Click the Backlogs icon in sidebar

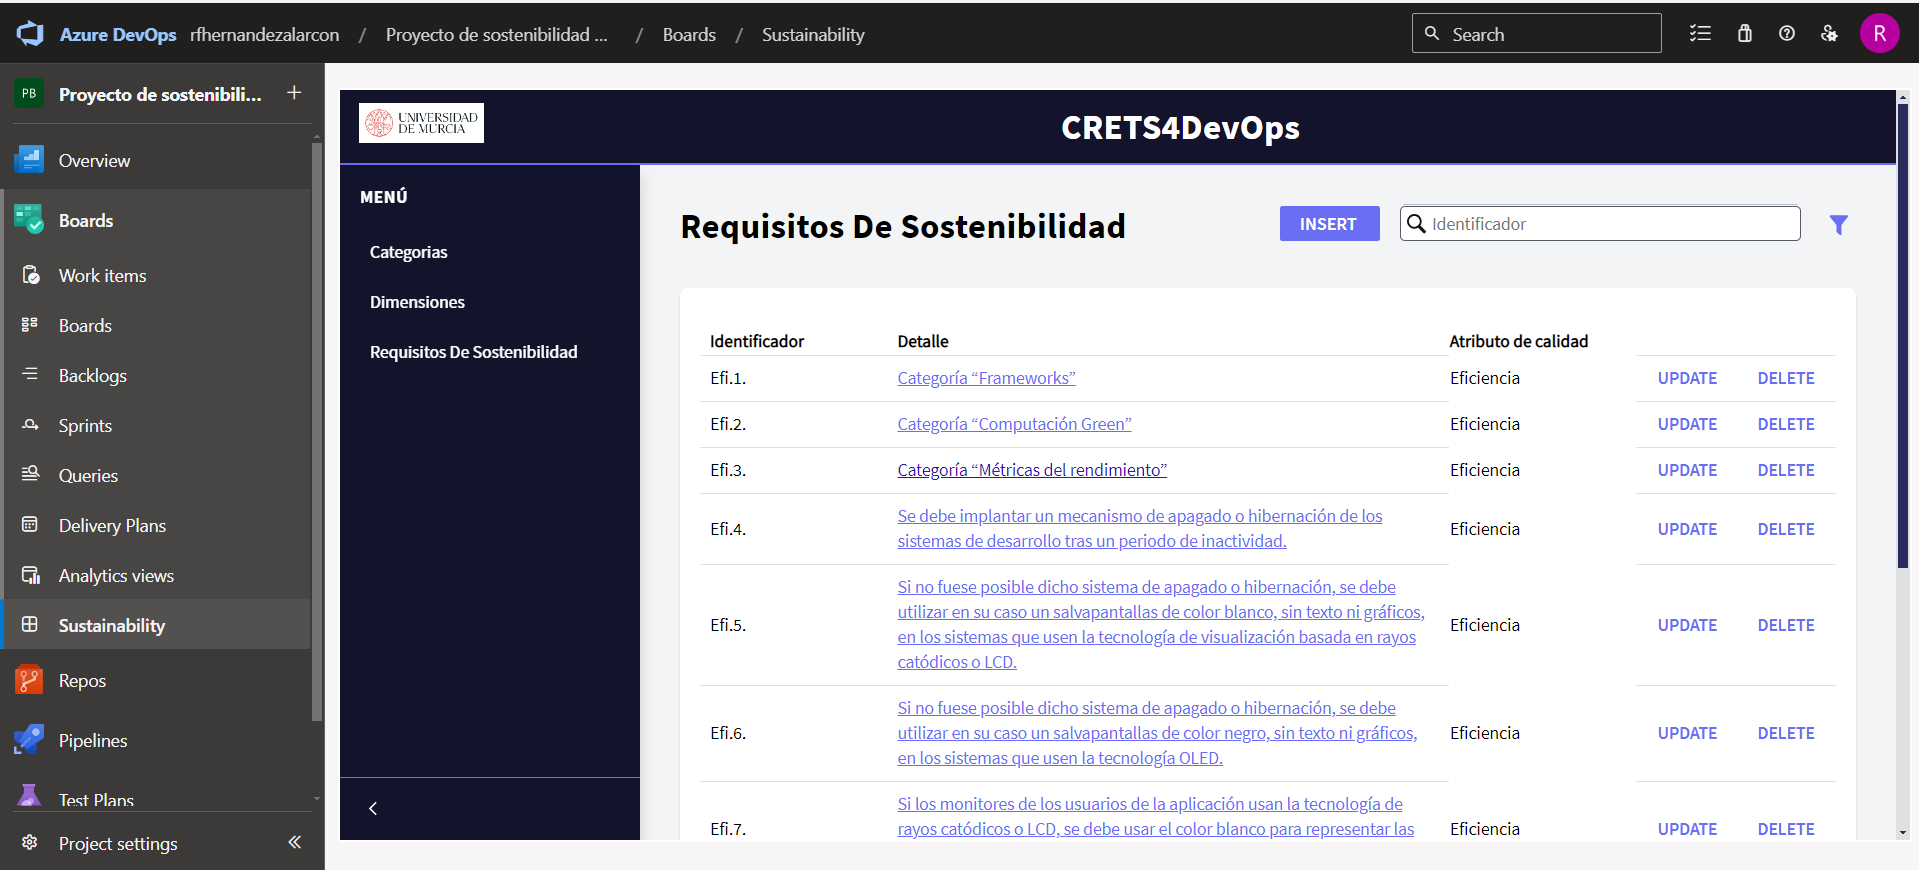31,375
